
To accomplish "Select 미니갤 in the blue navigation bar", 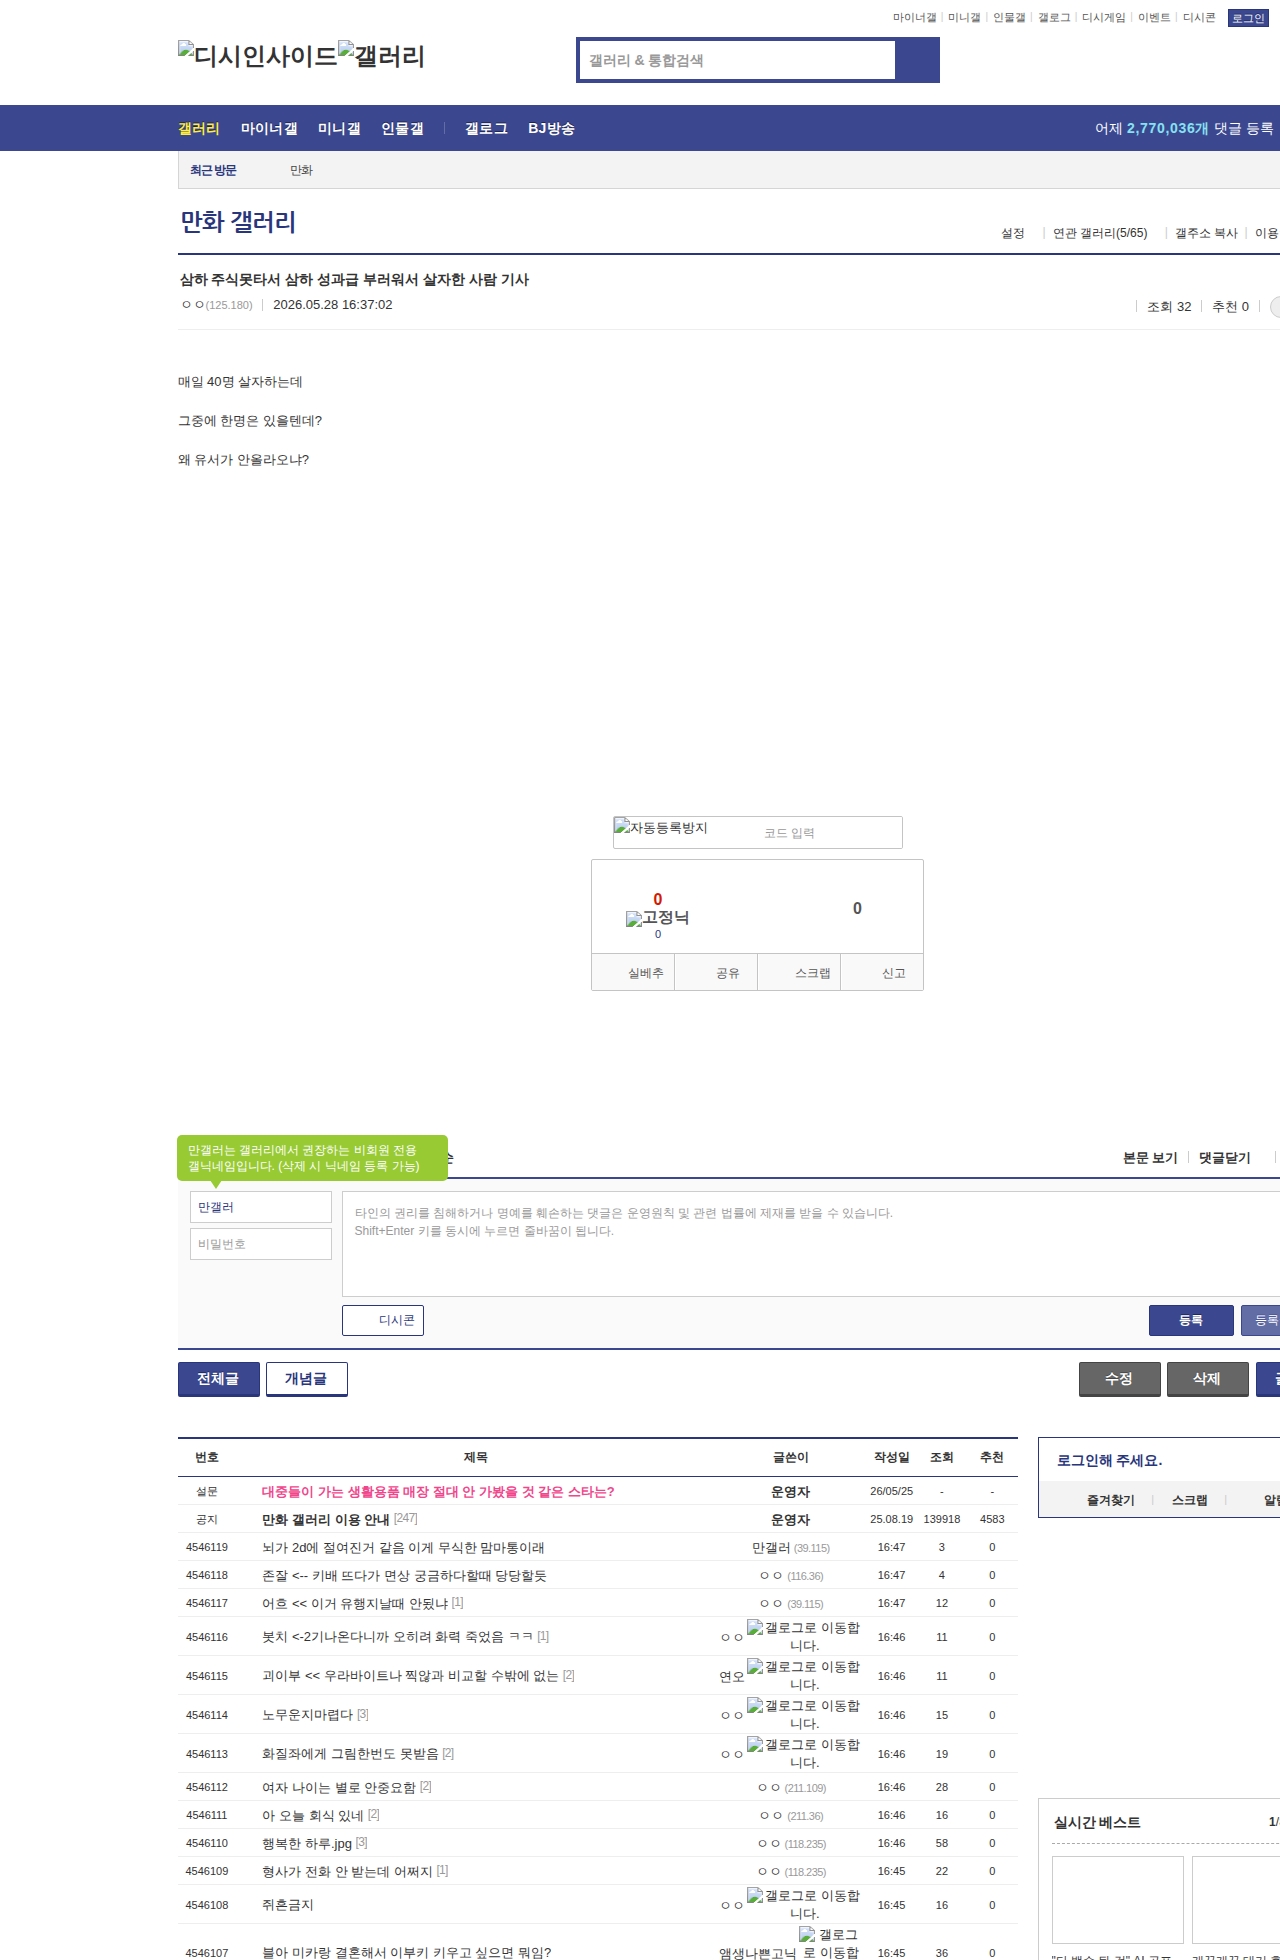I will tap(339, 128).
